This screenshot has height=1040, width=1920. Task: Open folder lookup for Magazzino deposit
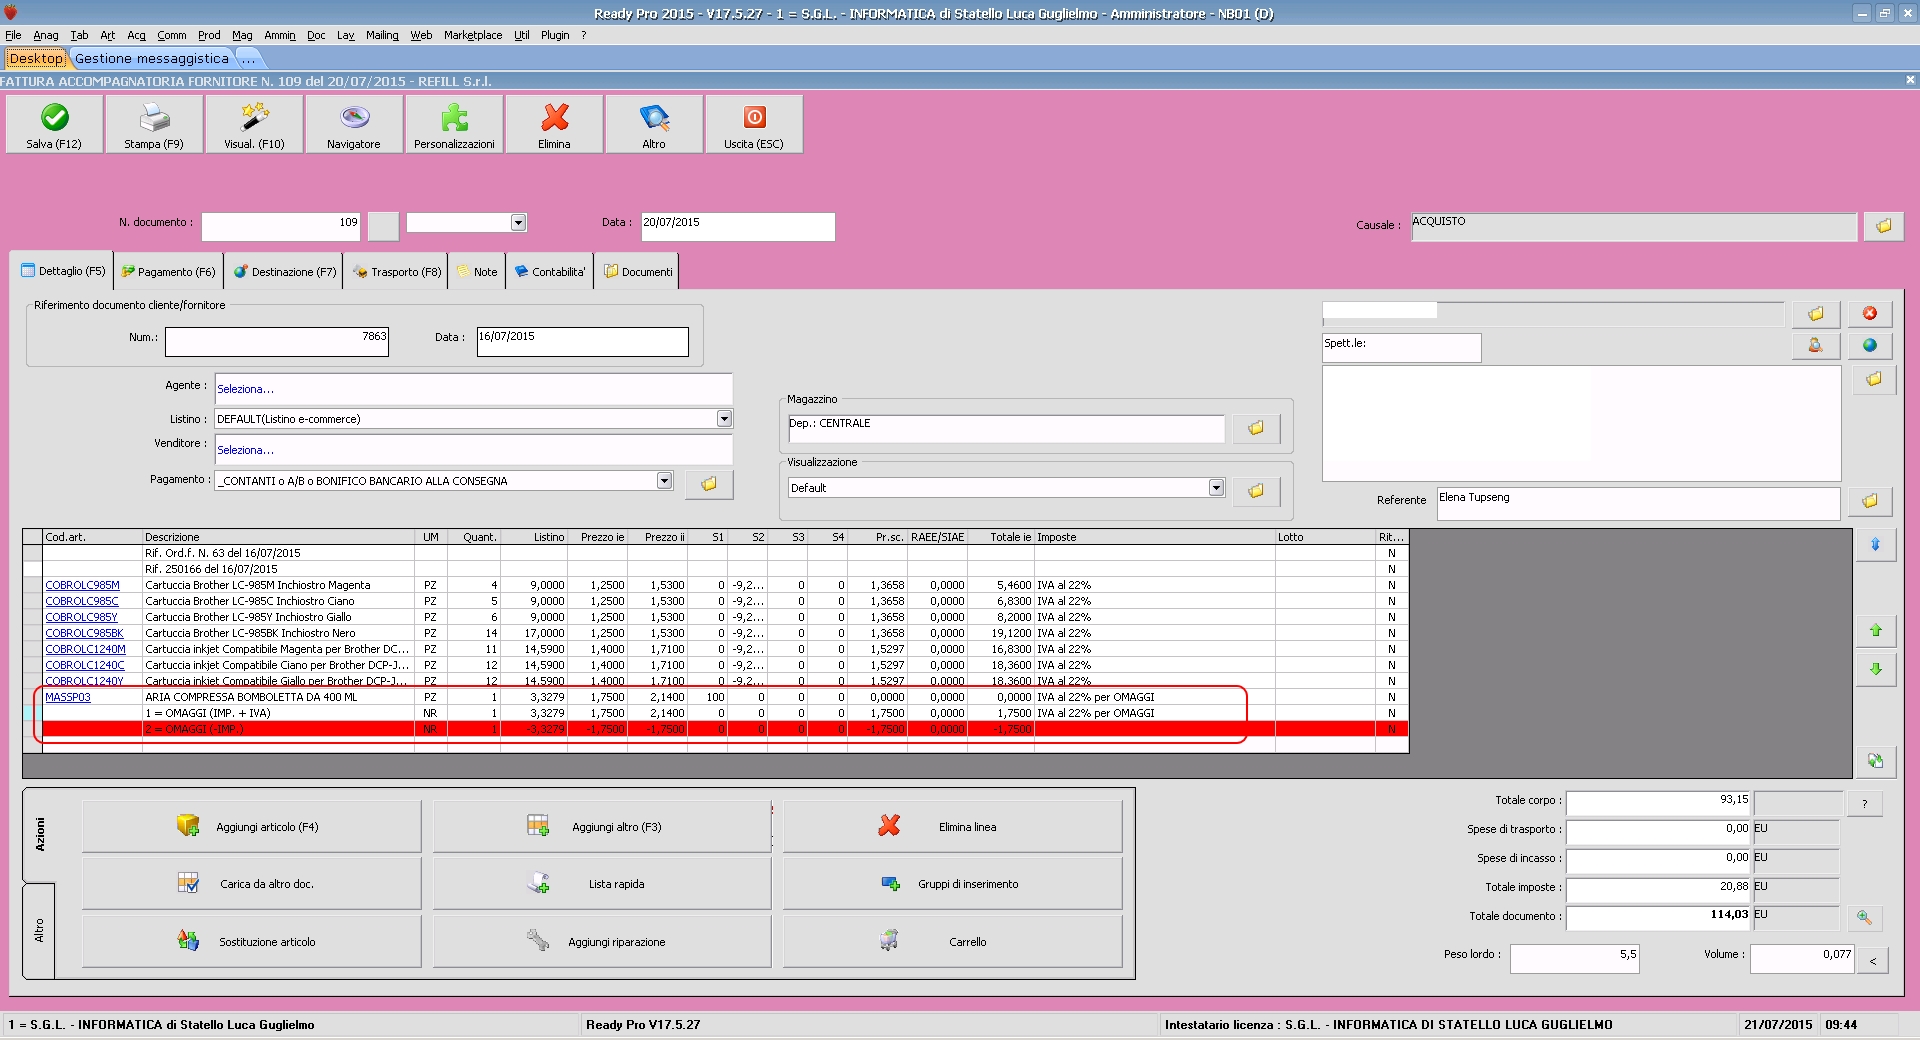(1256, 428)
